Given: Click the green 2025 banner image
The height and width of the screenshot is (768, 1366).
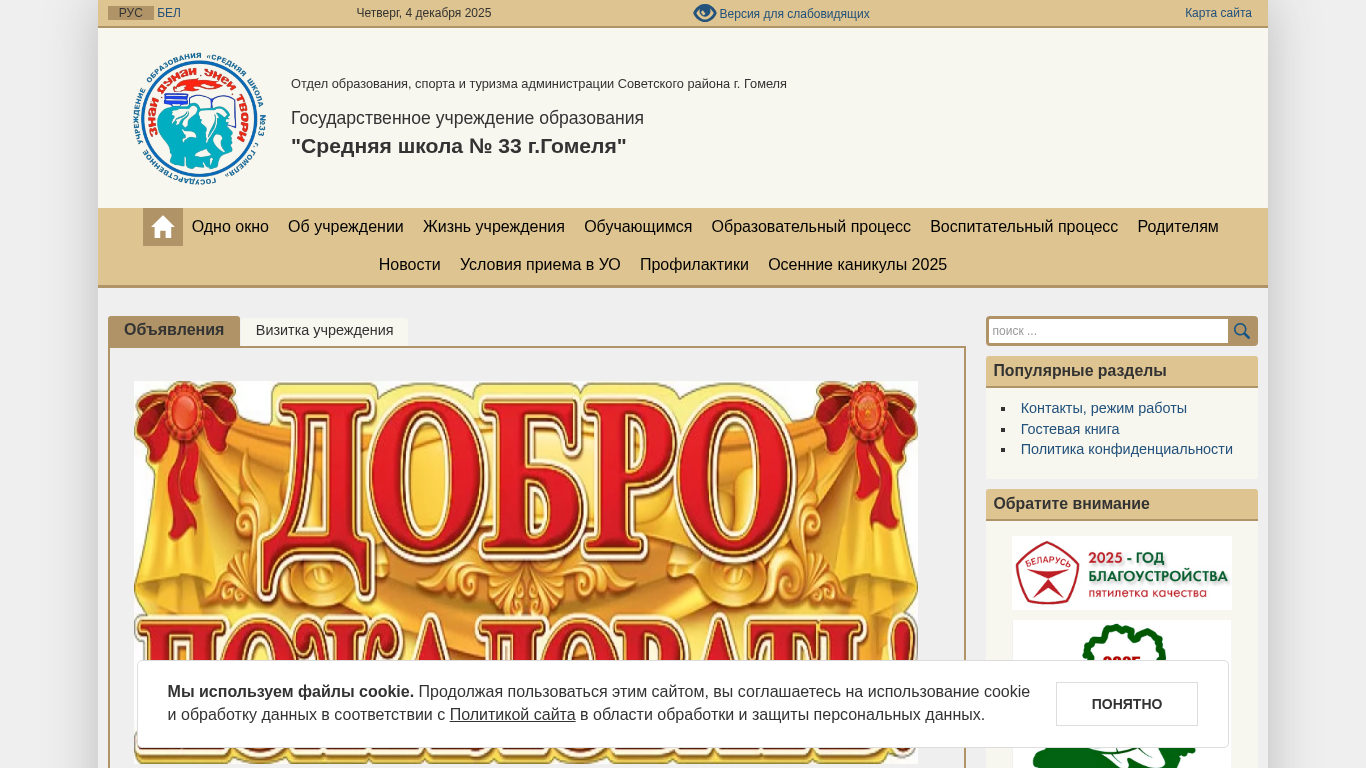Looking at the screenshot, I should [x=1122, y=694].
